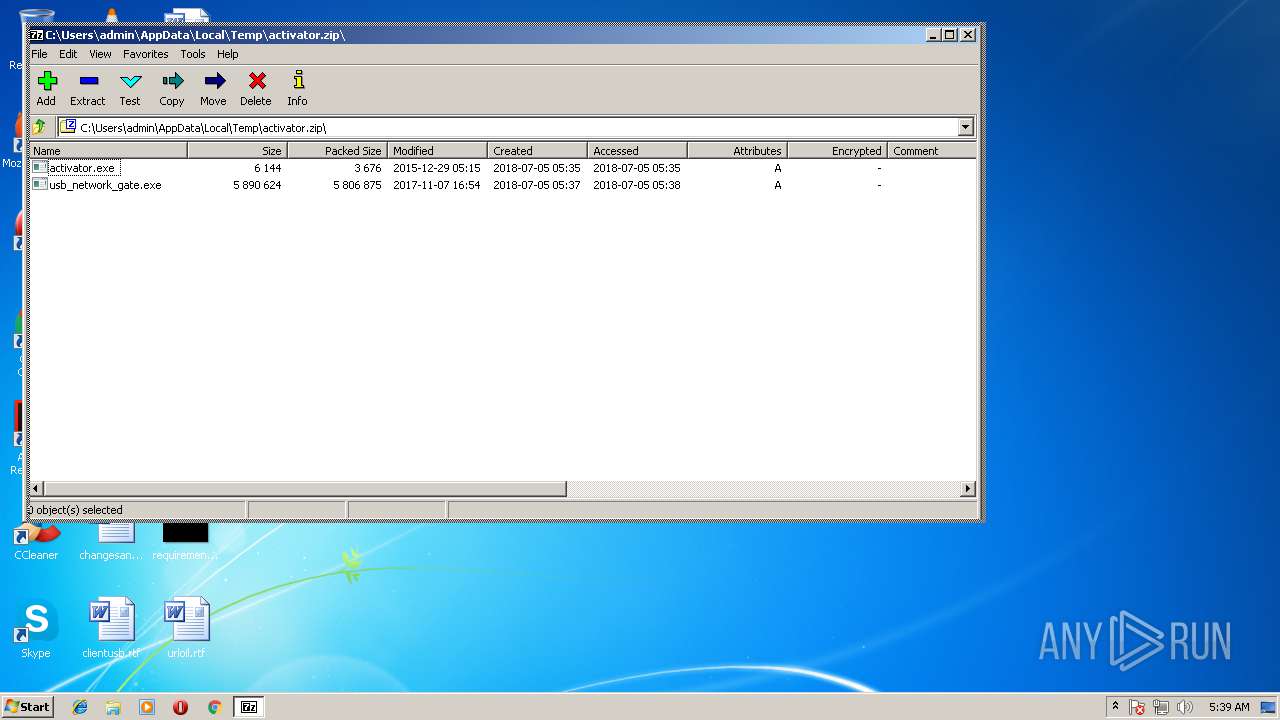The width and height of the screenshot is (1280, 720).
Task: Show hidden tray icons arrow
Action: (x=1115, y=706)
